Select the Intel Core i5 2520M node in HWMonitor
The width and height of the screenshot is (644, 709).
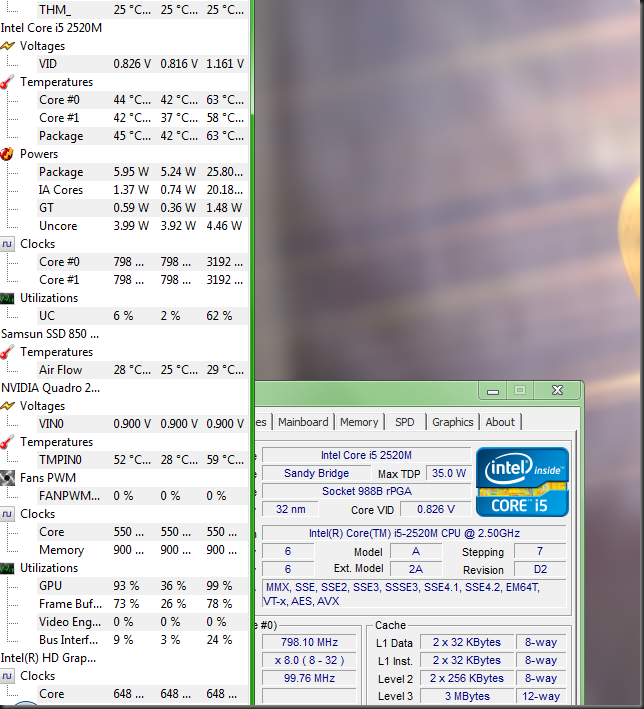click(x=51, y=28)
